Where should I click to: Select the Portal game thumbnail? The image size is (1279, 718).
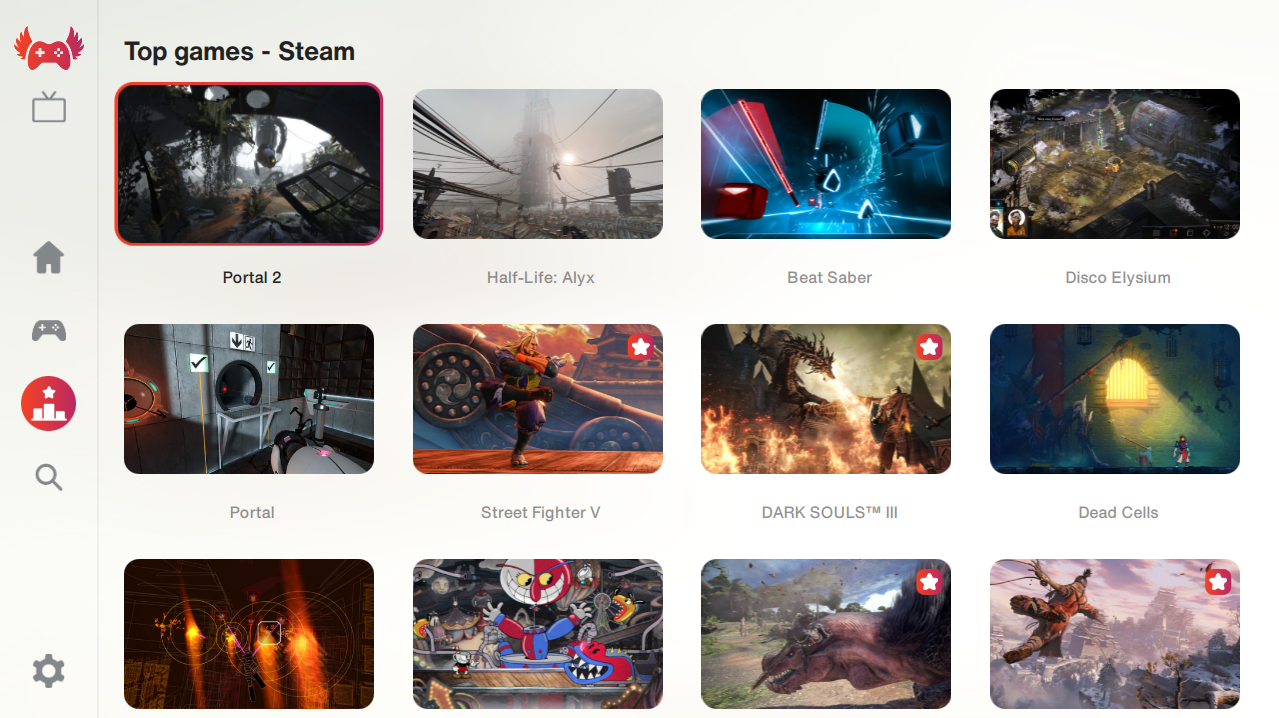(x=249, y=399)
